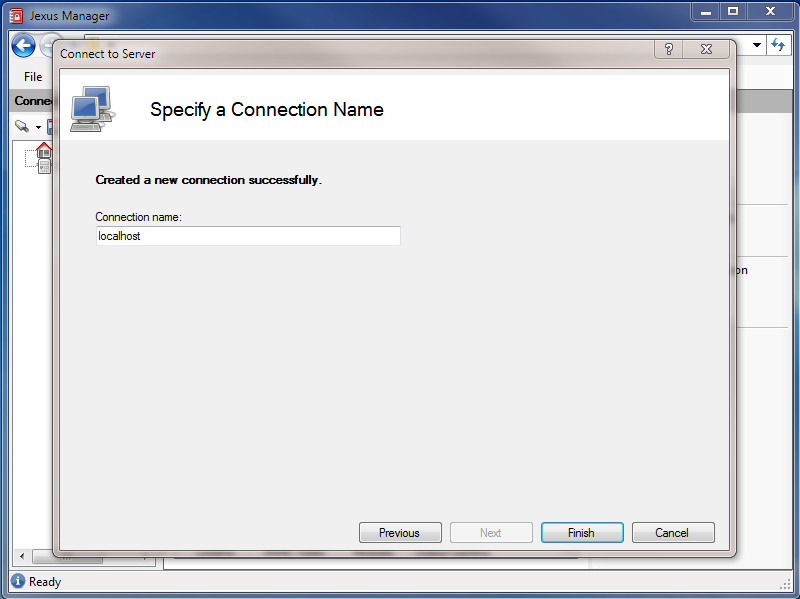Select the localhost server icon in the tree
This screenshot has width=800, height=599.
[x=44, y=168]
